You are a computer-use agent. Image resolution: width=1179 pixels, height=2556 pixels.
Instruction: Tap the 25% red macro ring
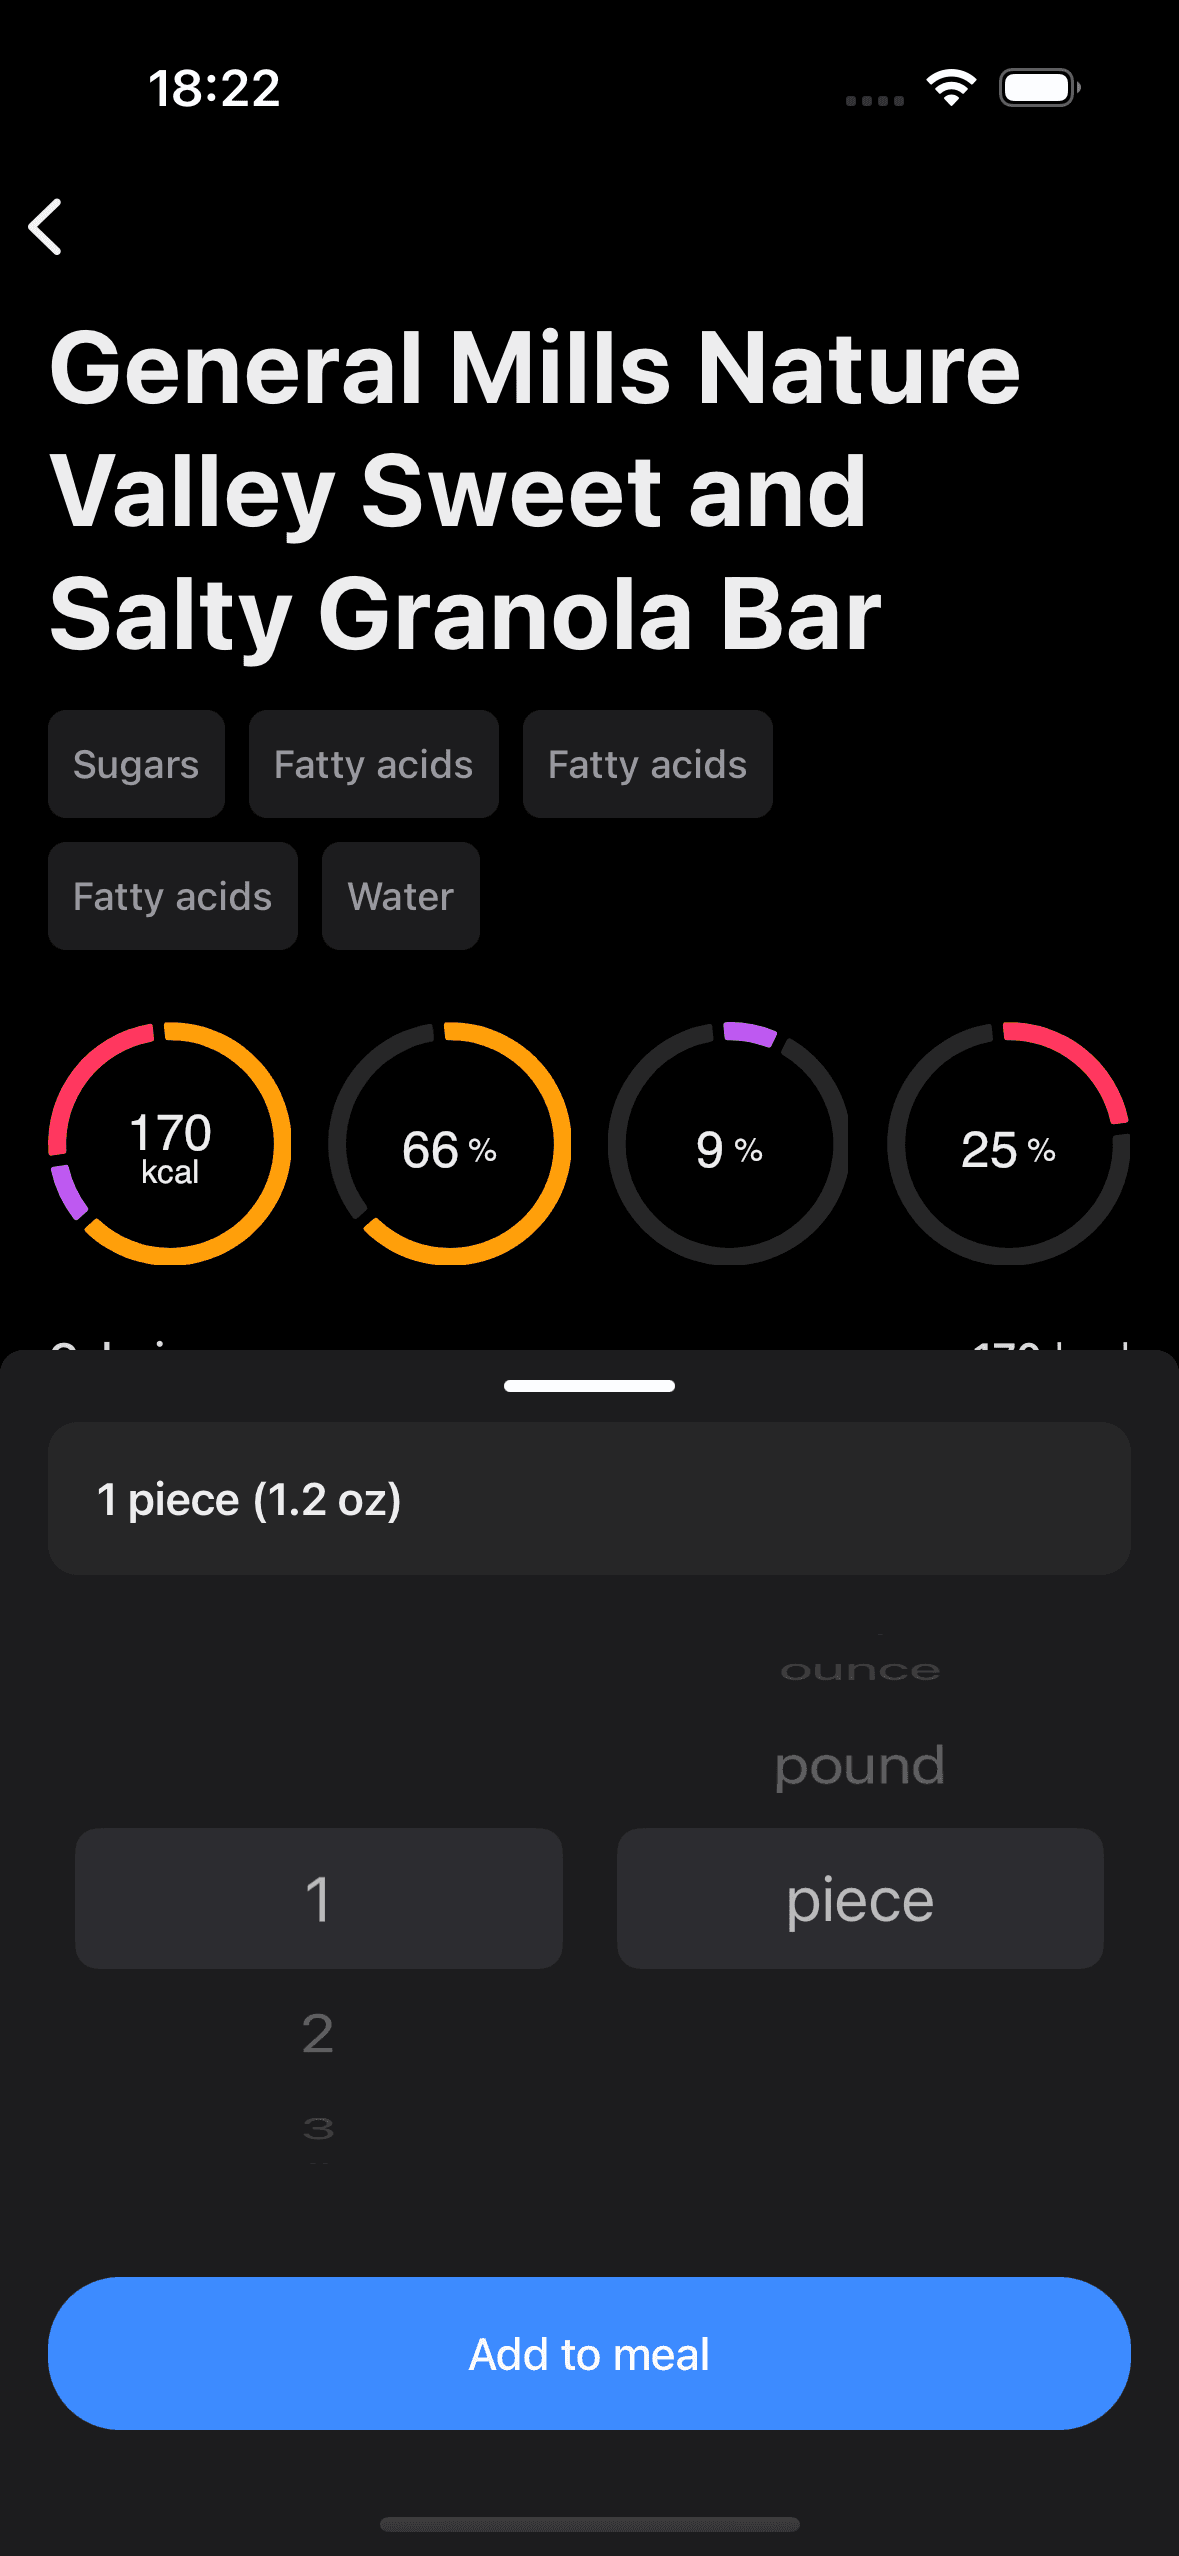point(1009,1144)
